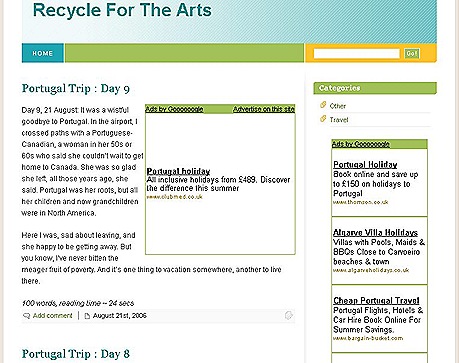Click the date page icon before August 21st

[x=87, y=316]
